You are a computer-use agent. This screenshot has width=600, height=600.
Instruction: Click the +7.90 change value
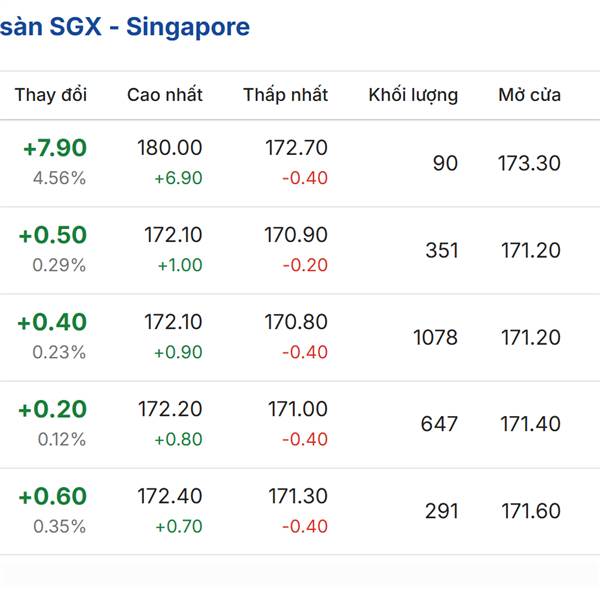(54, 148)
